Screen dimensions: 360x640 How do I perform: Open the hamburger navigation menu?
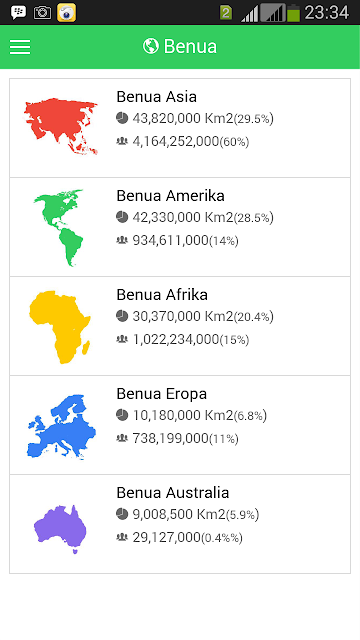pyautogui.click(x=20, y=47)
